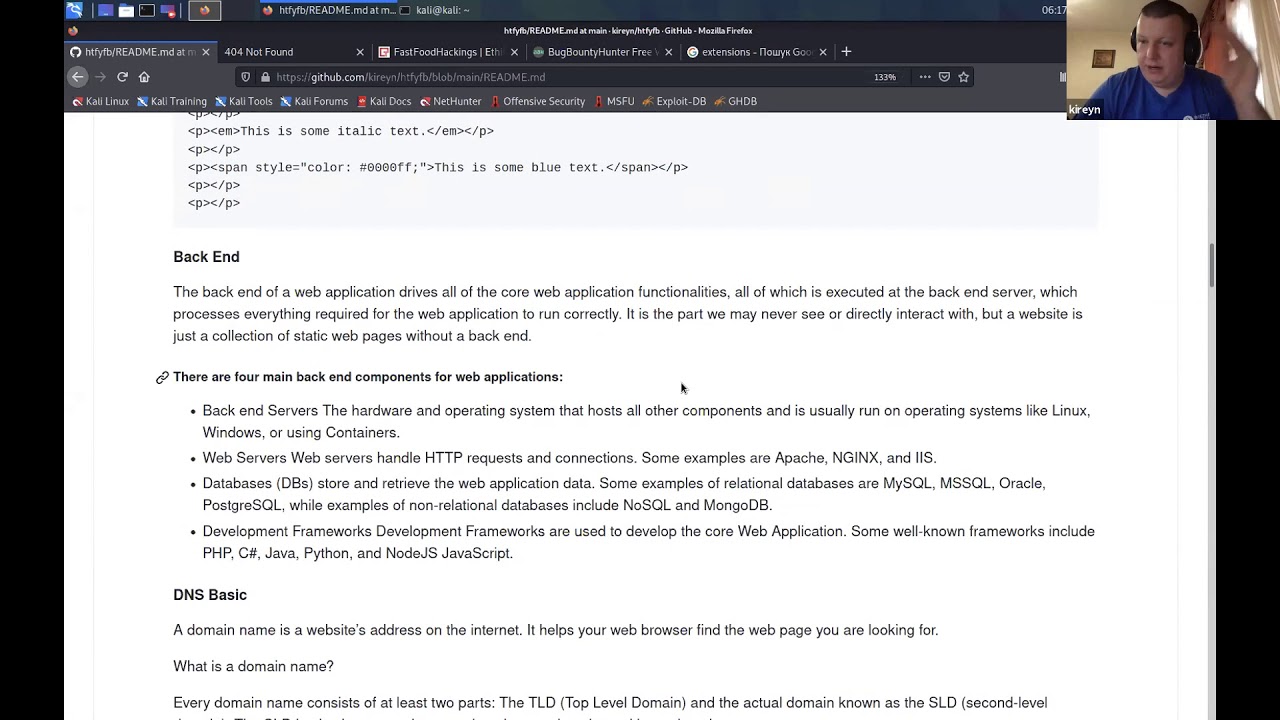Launch terminal from the top panel
The height and width of the screenshot is (720, 1280).
click(147, 10)
